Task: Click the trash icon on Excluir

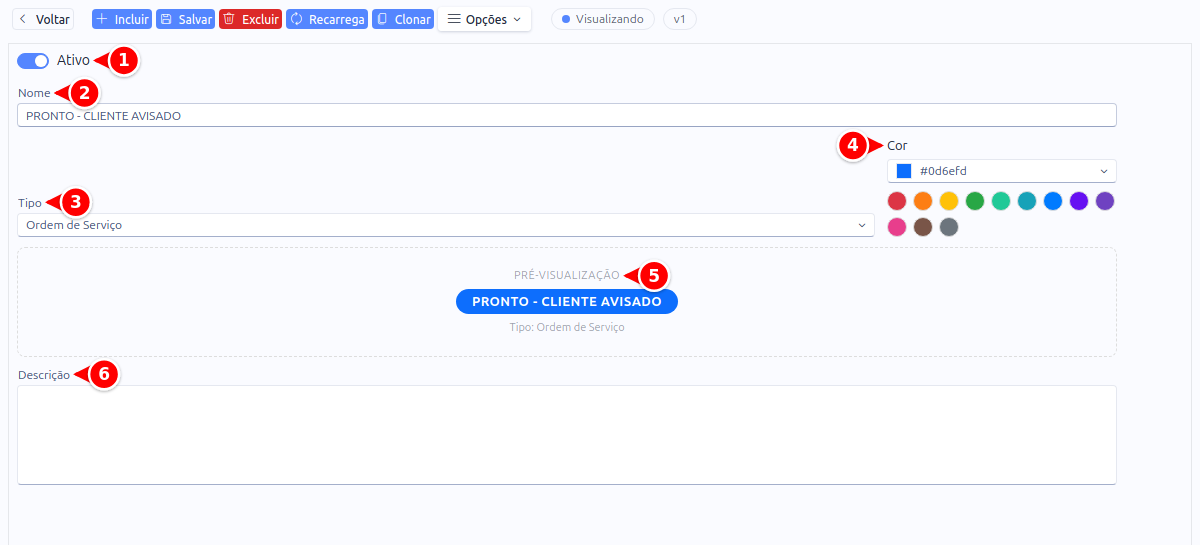Action: [229, 19]
